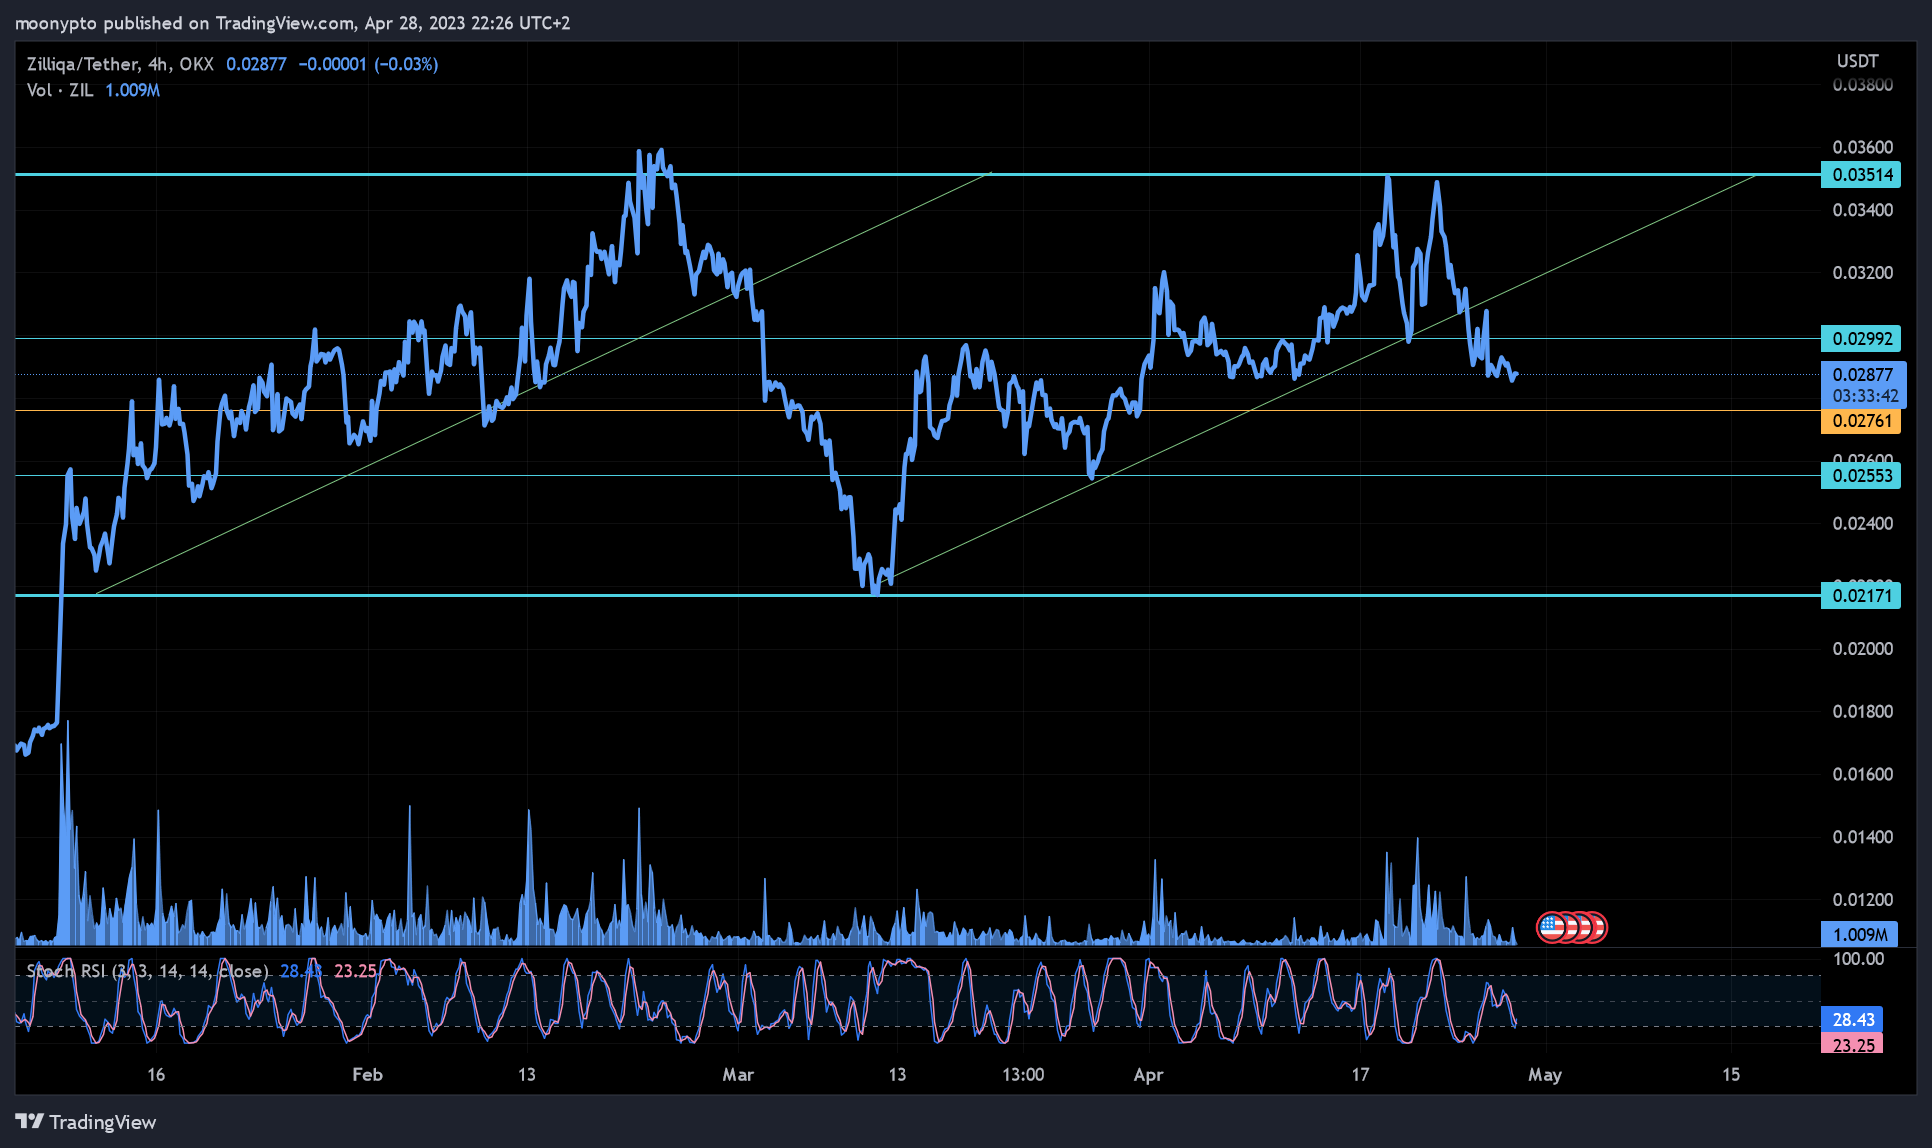
Task: Click the 1.009M volume axis tag
Action: coord(1859,935)
